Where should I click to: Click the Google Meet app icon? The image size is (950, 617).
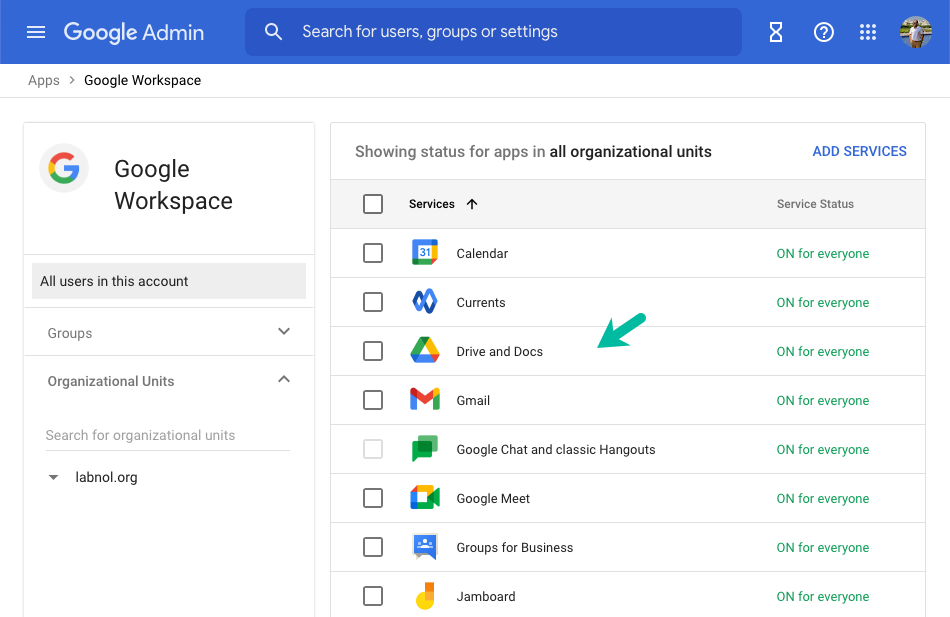pos(425,498)
